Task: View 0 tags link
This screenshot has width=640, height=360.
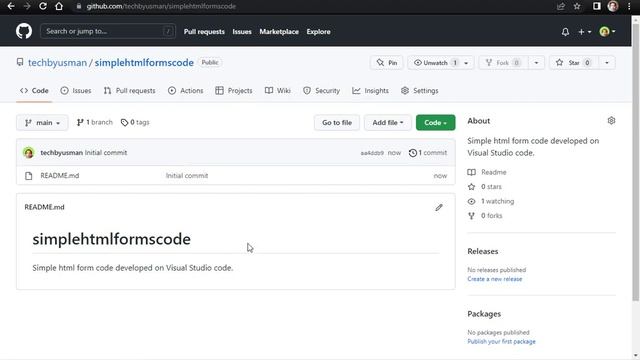Action: [x=135, y=122]
